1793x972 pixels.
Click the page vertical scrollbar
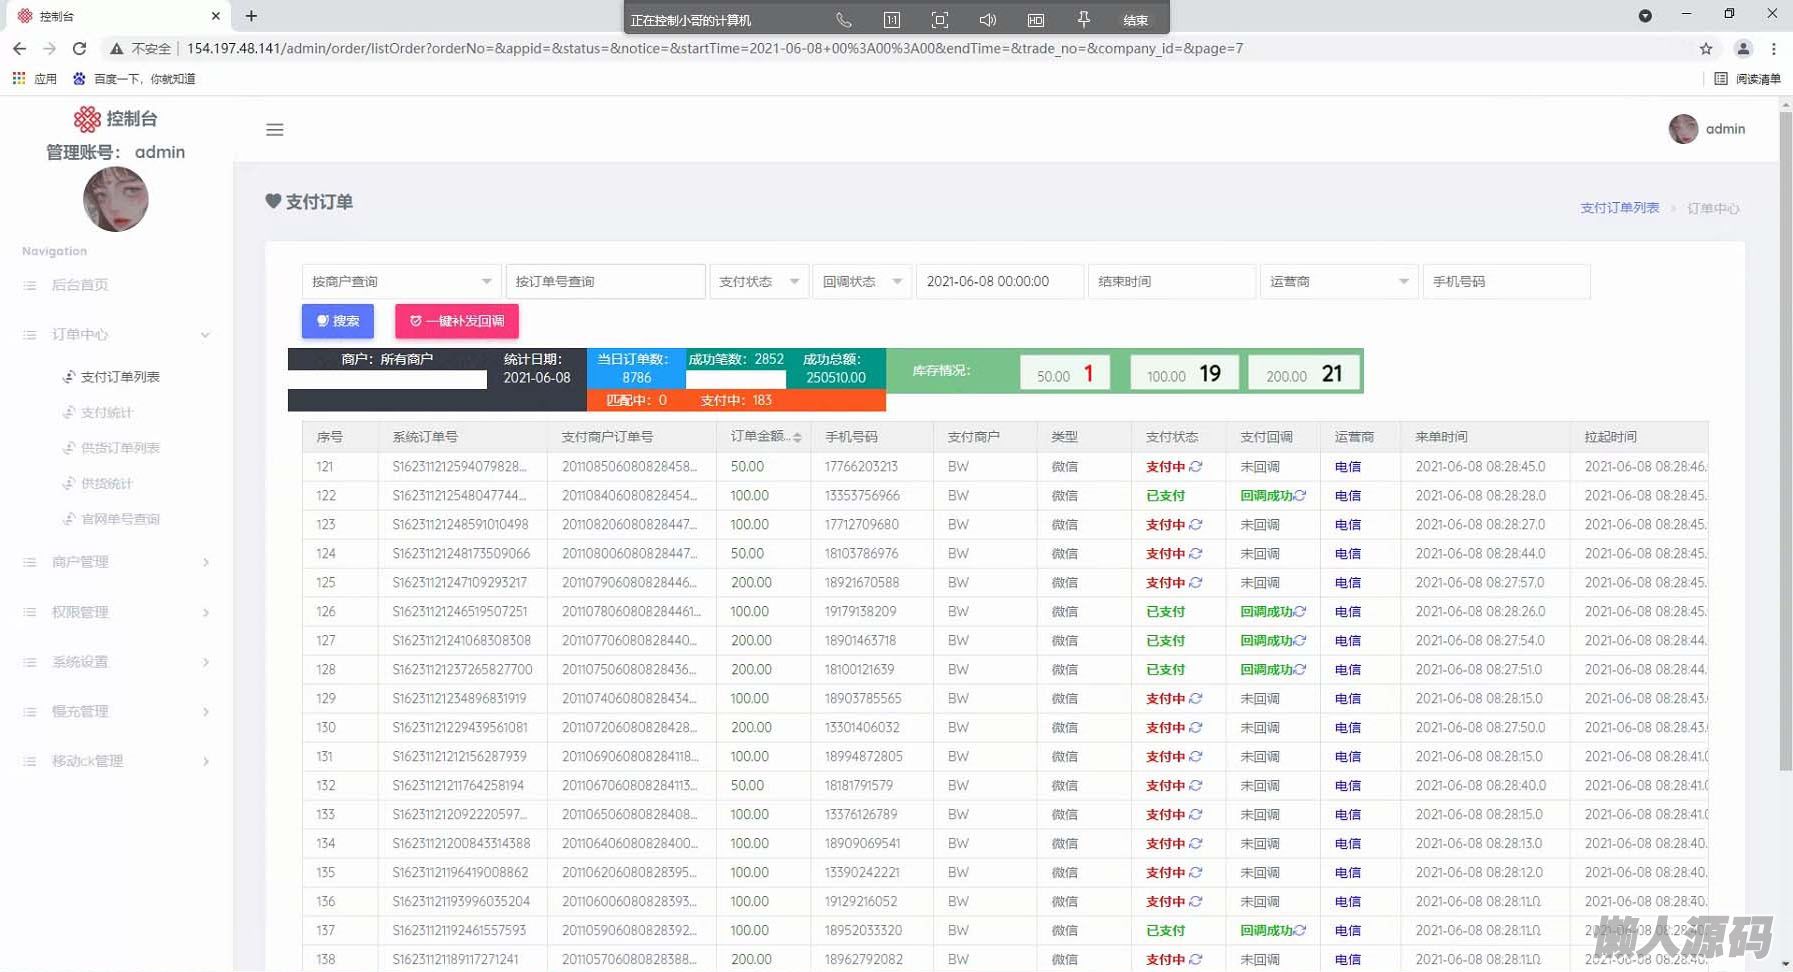1785,450
